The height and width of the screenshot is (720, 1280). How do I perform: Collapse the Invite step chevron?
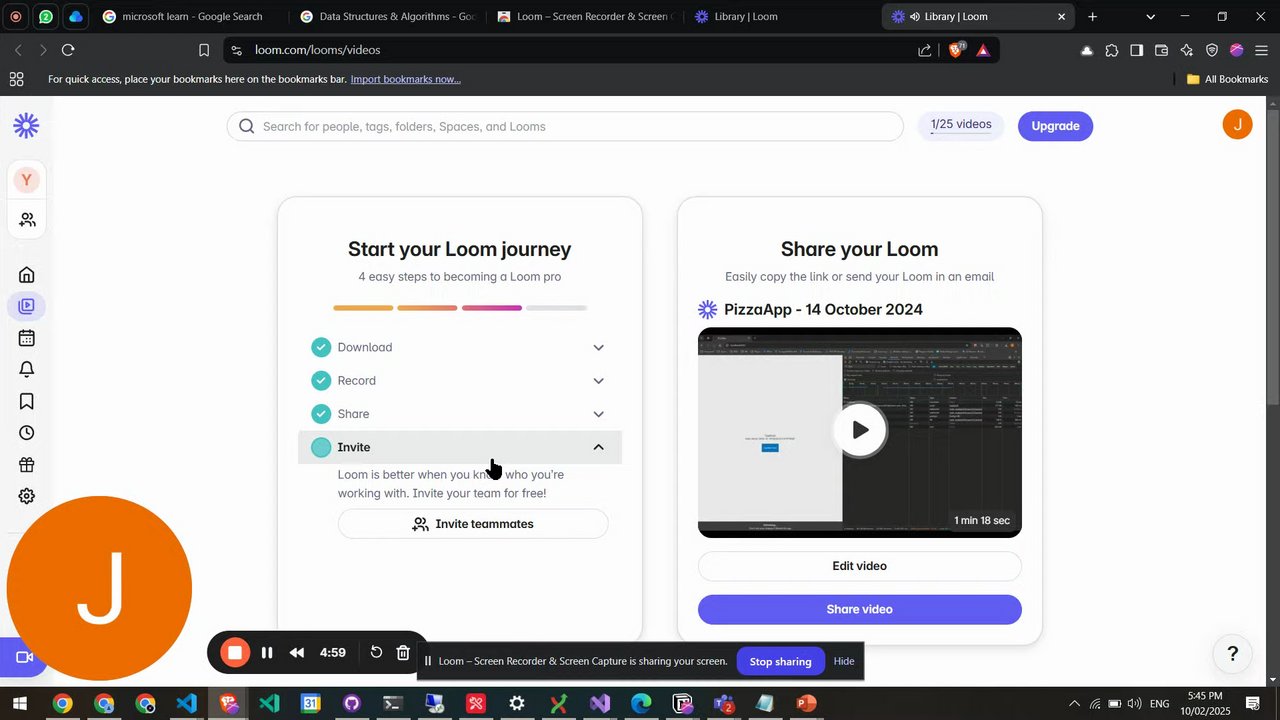598,447
